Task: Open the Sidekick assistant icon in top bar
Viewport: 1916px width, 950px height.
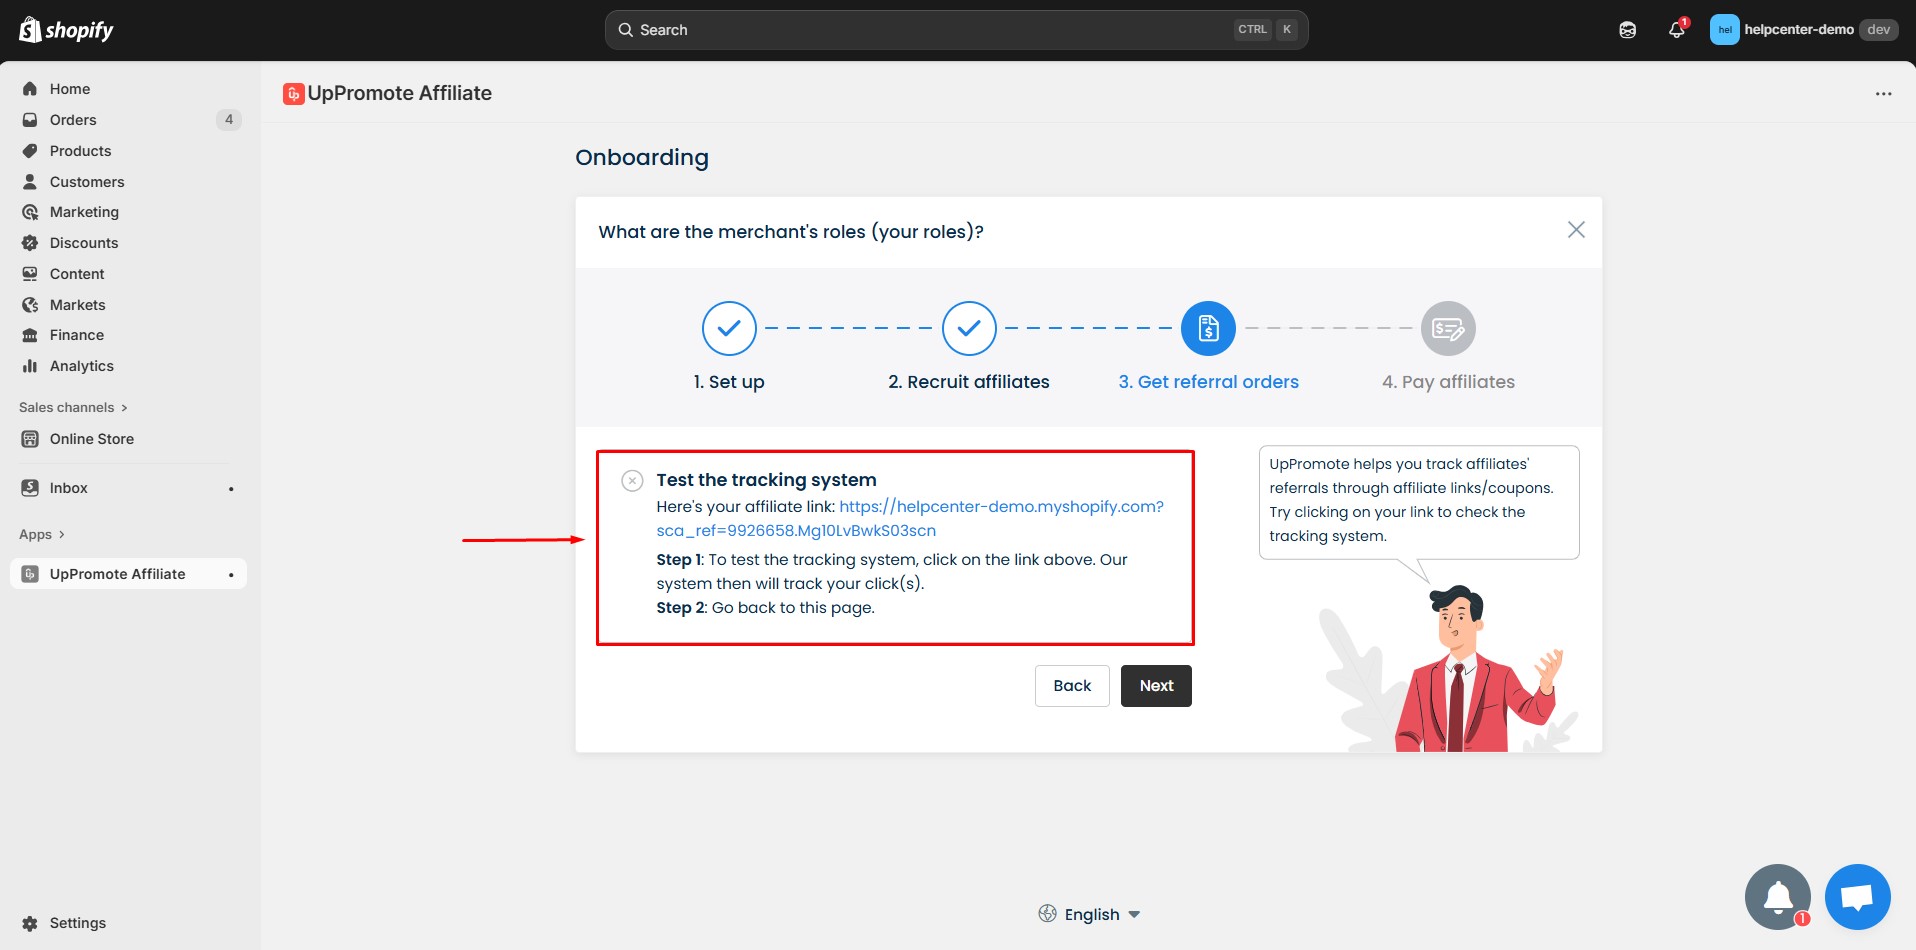Action: tap(1628, 30)
